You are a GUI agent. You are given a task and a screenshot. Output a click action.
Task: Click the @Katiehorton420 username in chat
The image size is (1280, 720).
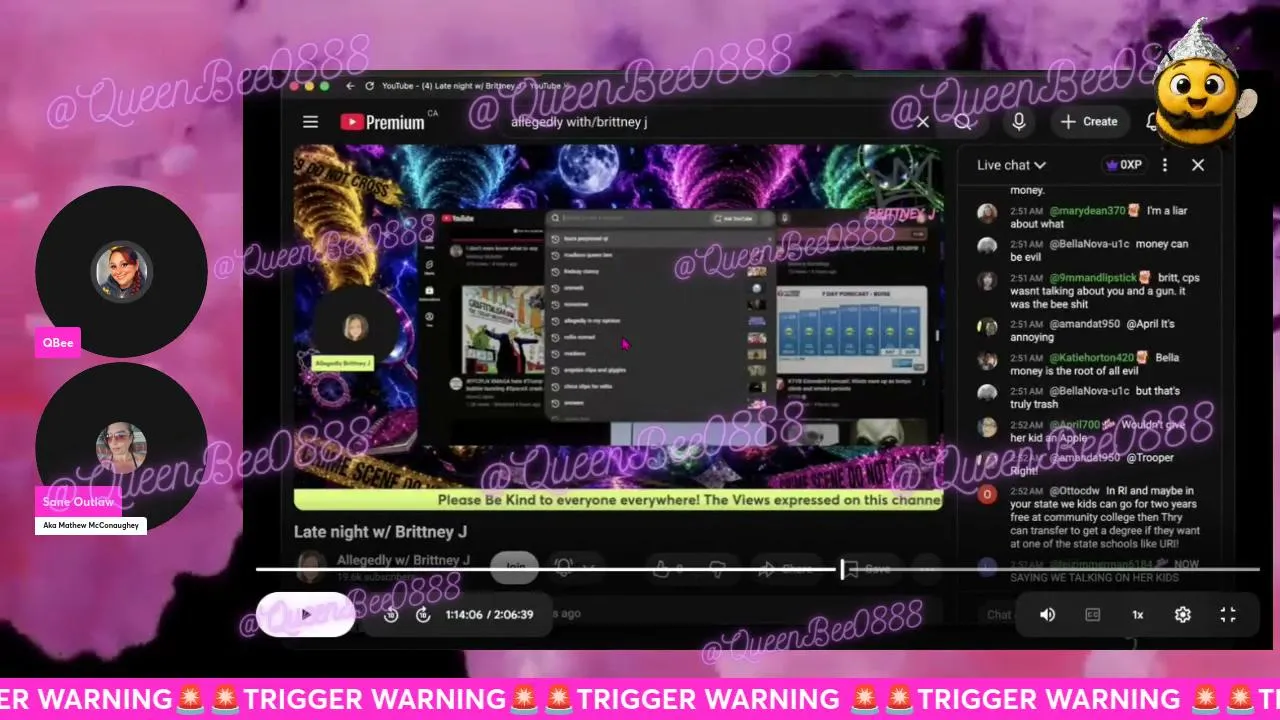pos(1092,357)
